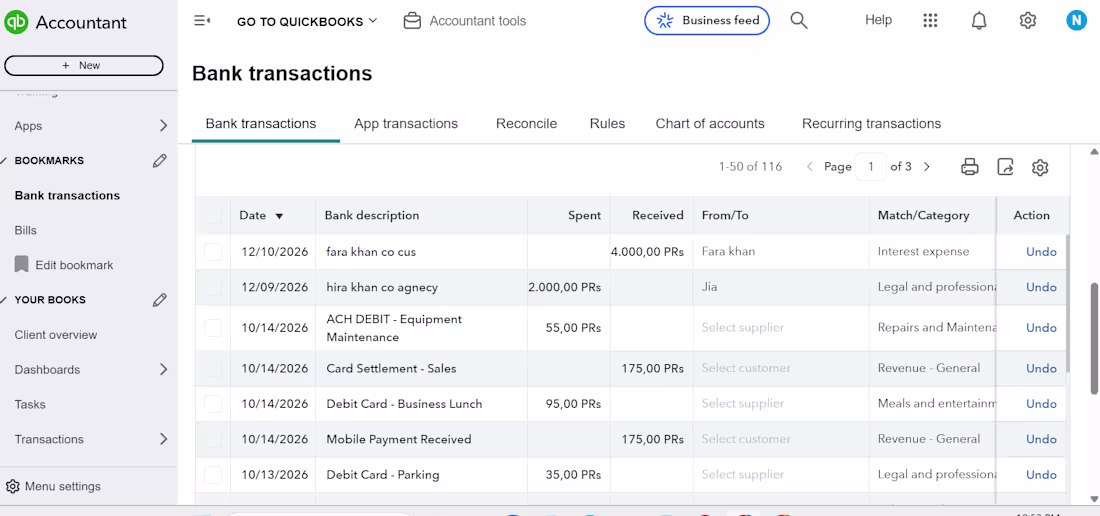Check the fara khan co cus row
This screenshot has height=516, width=1100.
pyautogui.click(x=213, y=252)
